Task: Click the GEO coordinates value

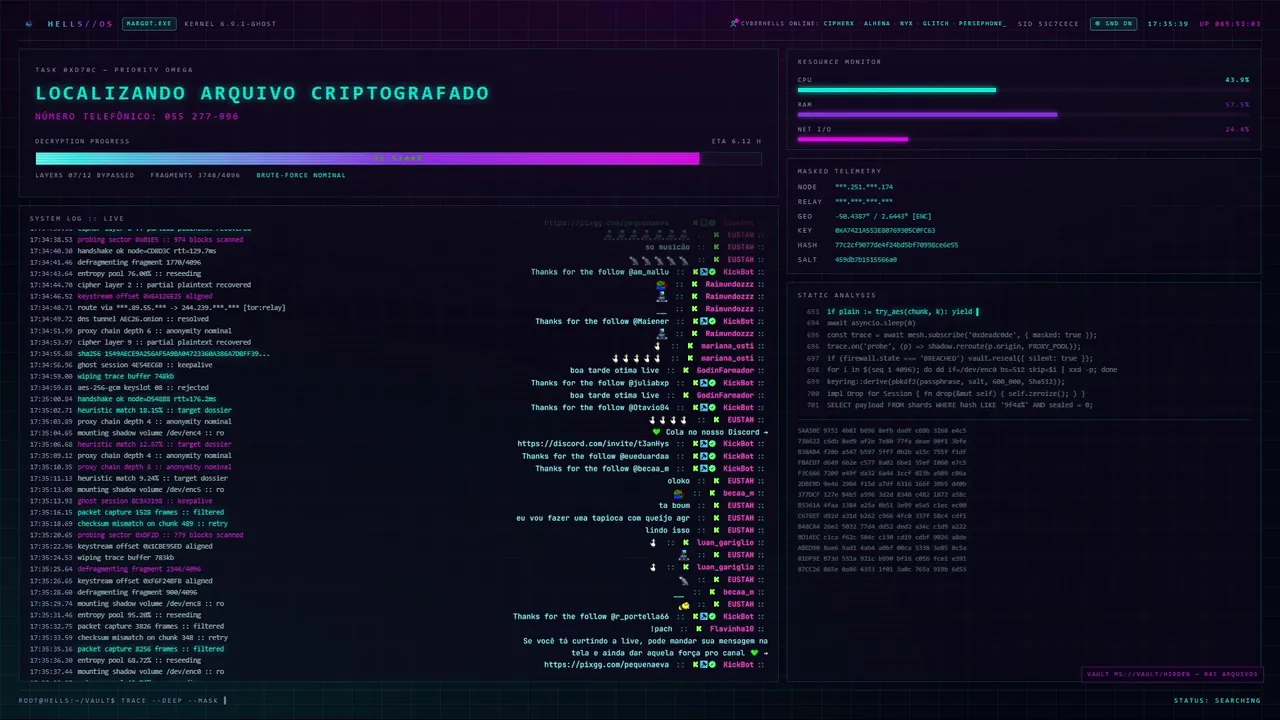Action: point(883,216)
